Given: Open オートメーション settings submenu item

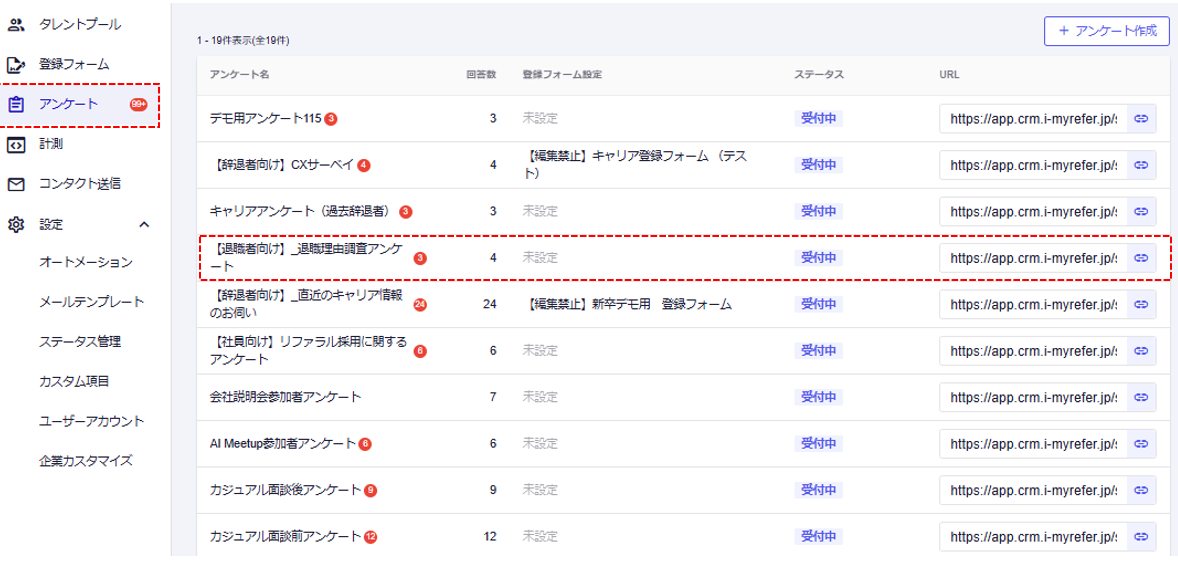Looking at the screenshot, I should tap(85, 262).
